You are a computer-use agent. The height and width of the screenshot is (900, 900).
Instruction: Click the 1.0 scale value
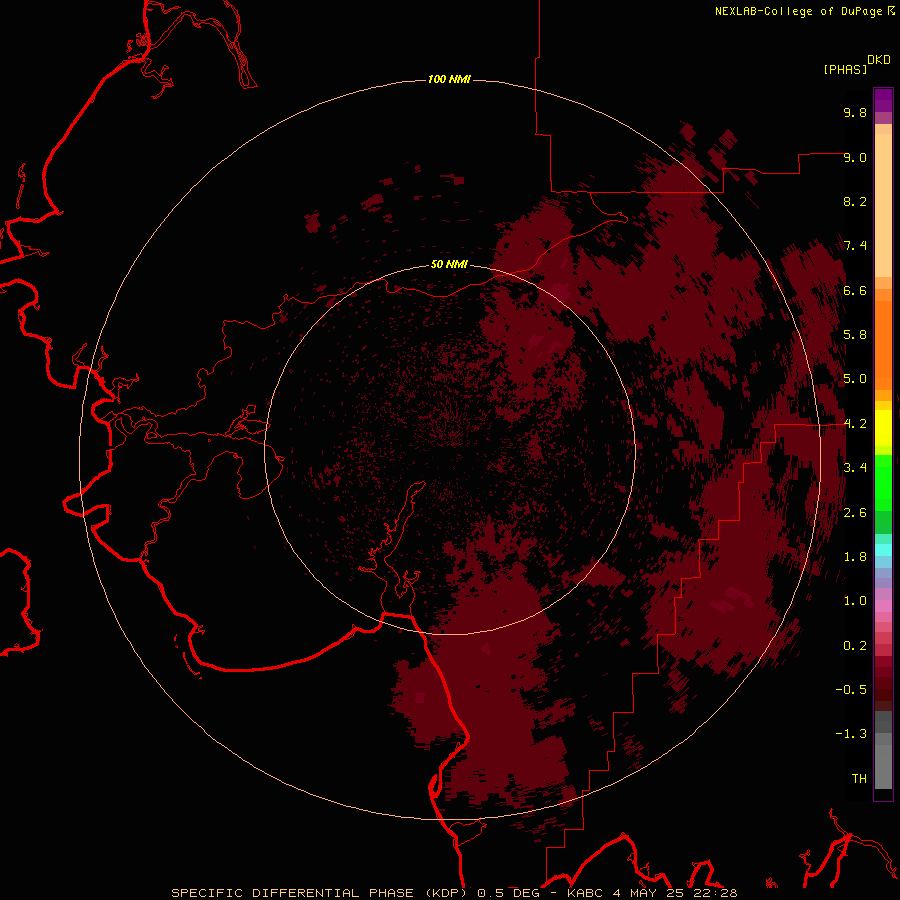855,601
